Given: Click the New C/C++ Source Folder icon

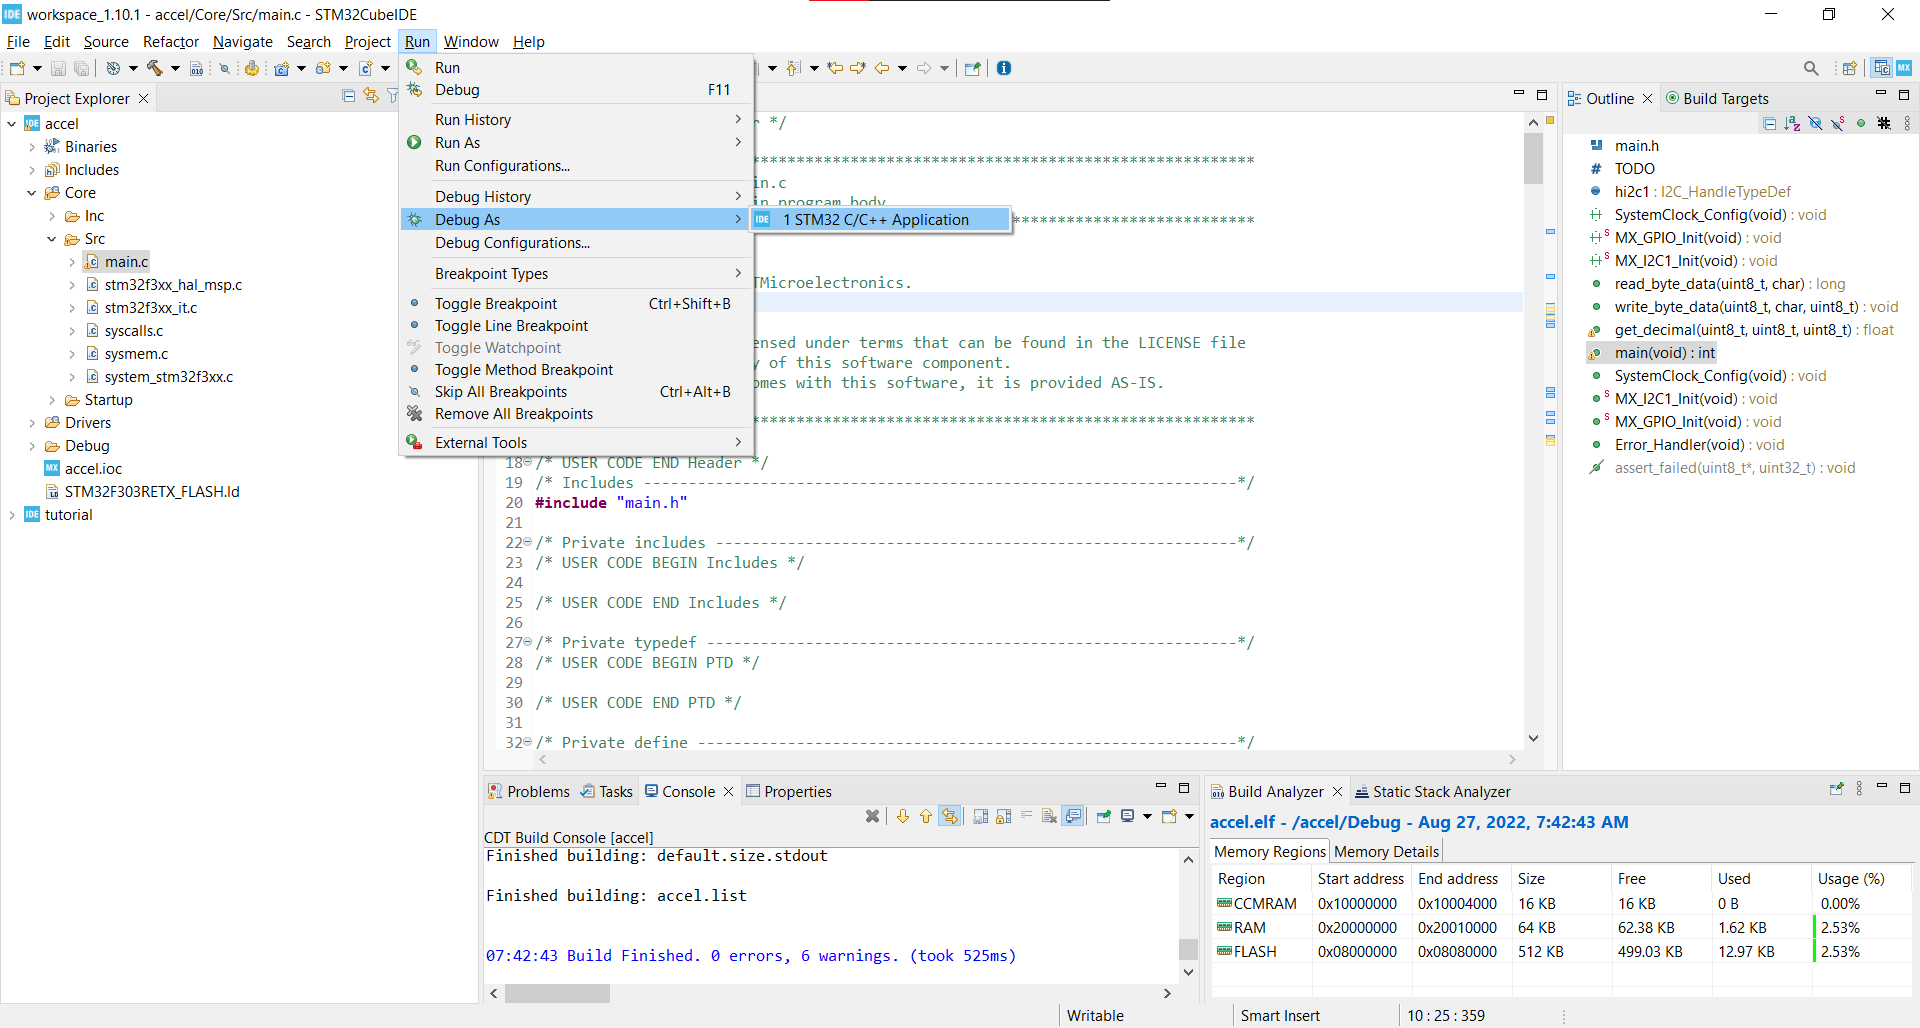Looking at the screenshot, I should [x=323, y=68].
